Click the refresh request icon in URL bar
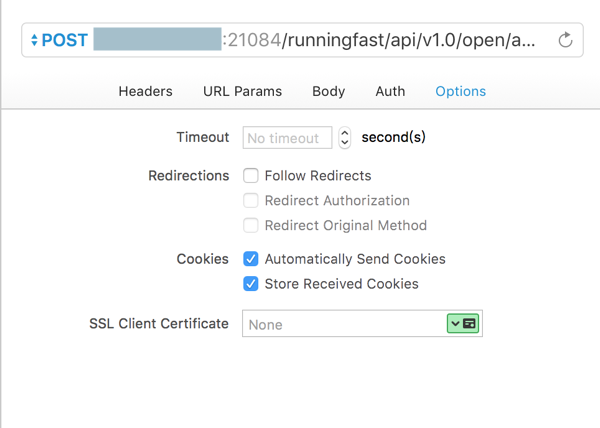Screen dimensions: 600x428 pyautogui.click(x=566, y=41)
